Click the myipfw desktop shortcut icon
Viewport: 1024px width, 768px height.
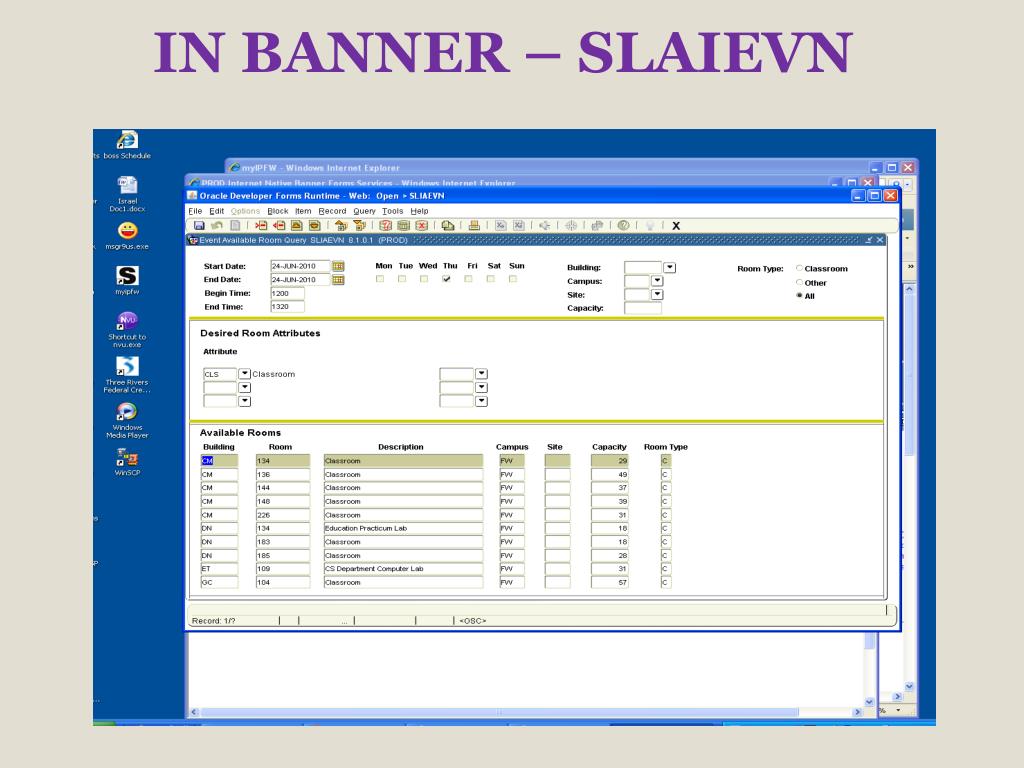[x=127, y=281]
